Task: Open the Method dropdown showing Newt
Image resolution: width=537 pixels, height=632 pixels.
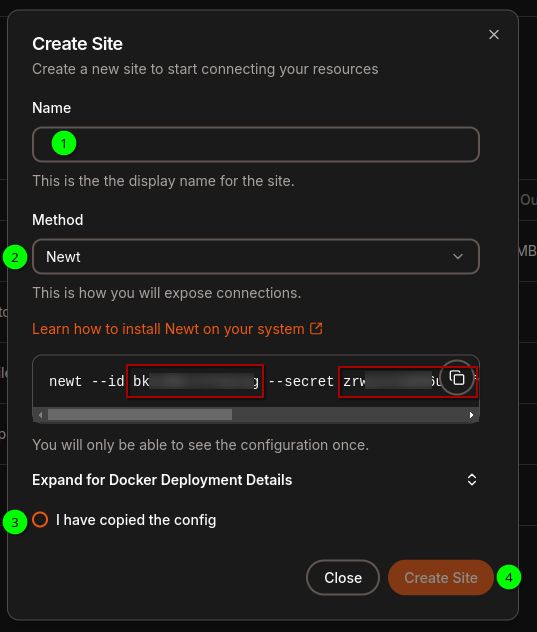Action: tap(256, 257)
